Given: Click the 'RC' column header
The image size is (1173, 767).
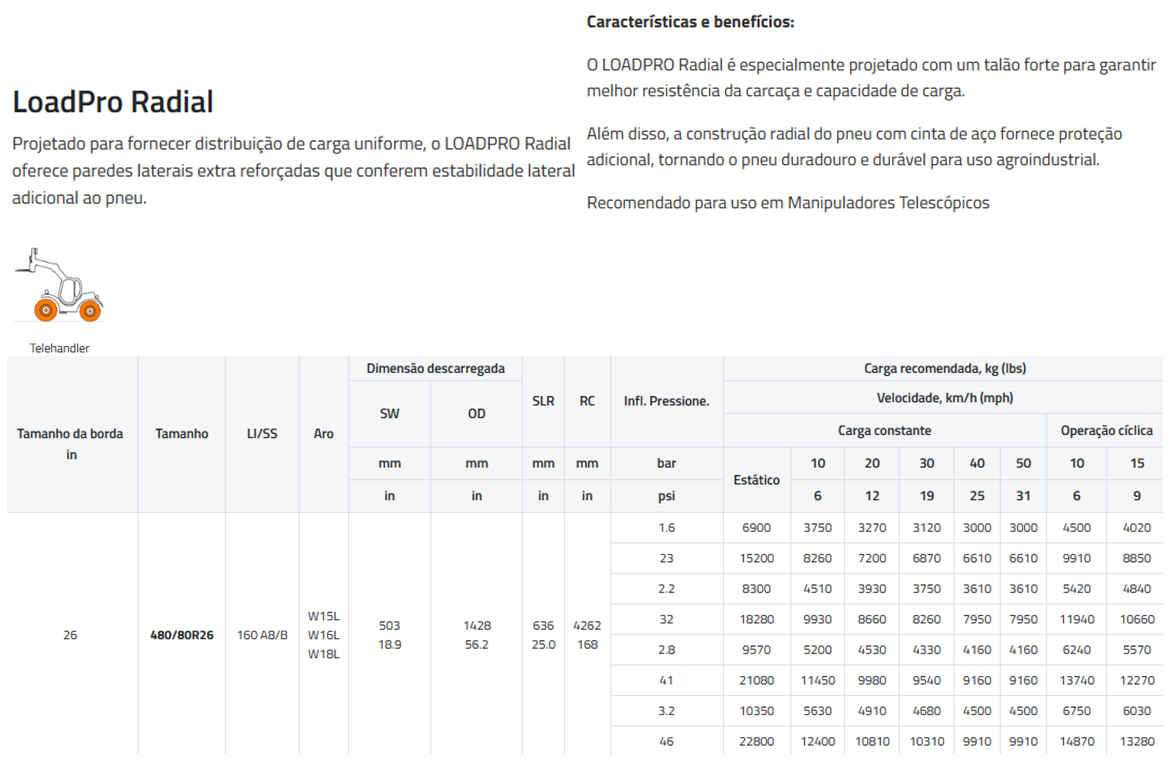Looking at the screenshot, I should [x=587, y=401].
